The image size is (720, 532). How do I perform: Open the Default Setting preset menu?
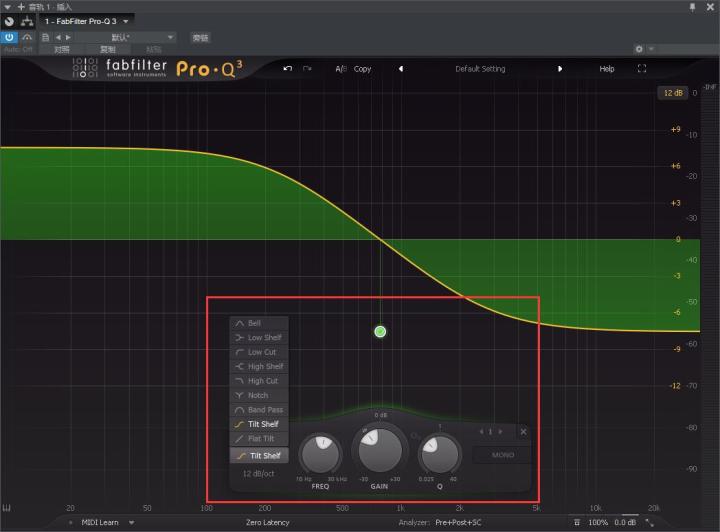(480, 69)
